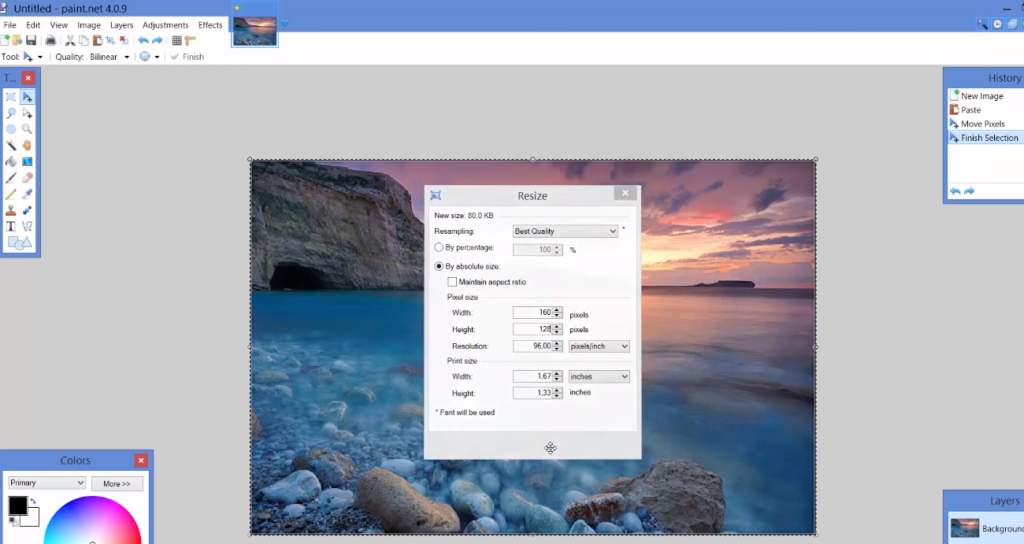The image size is (1024, 544).
Task: Toggle pixel grid icon in toolbar
Action: (x=176, y=40)
